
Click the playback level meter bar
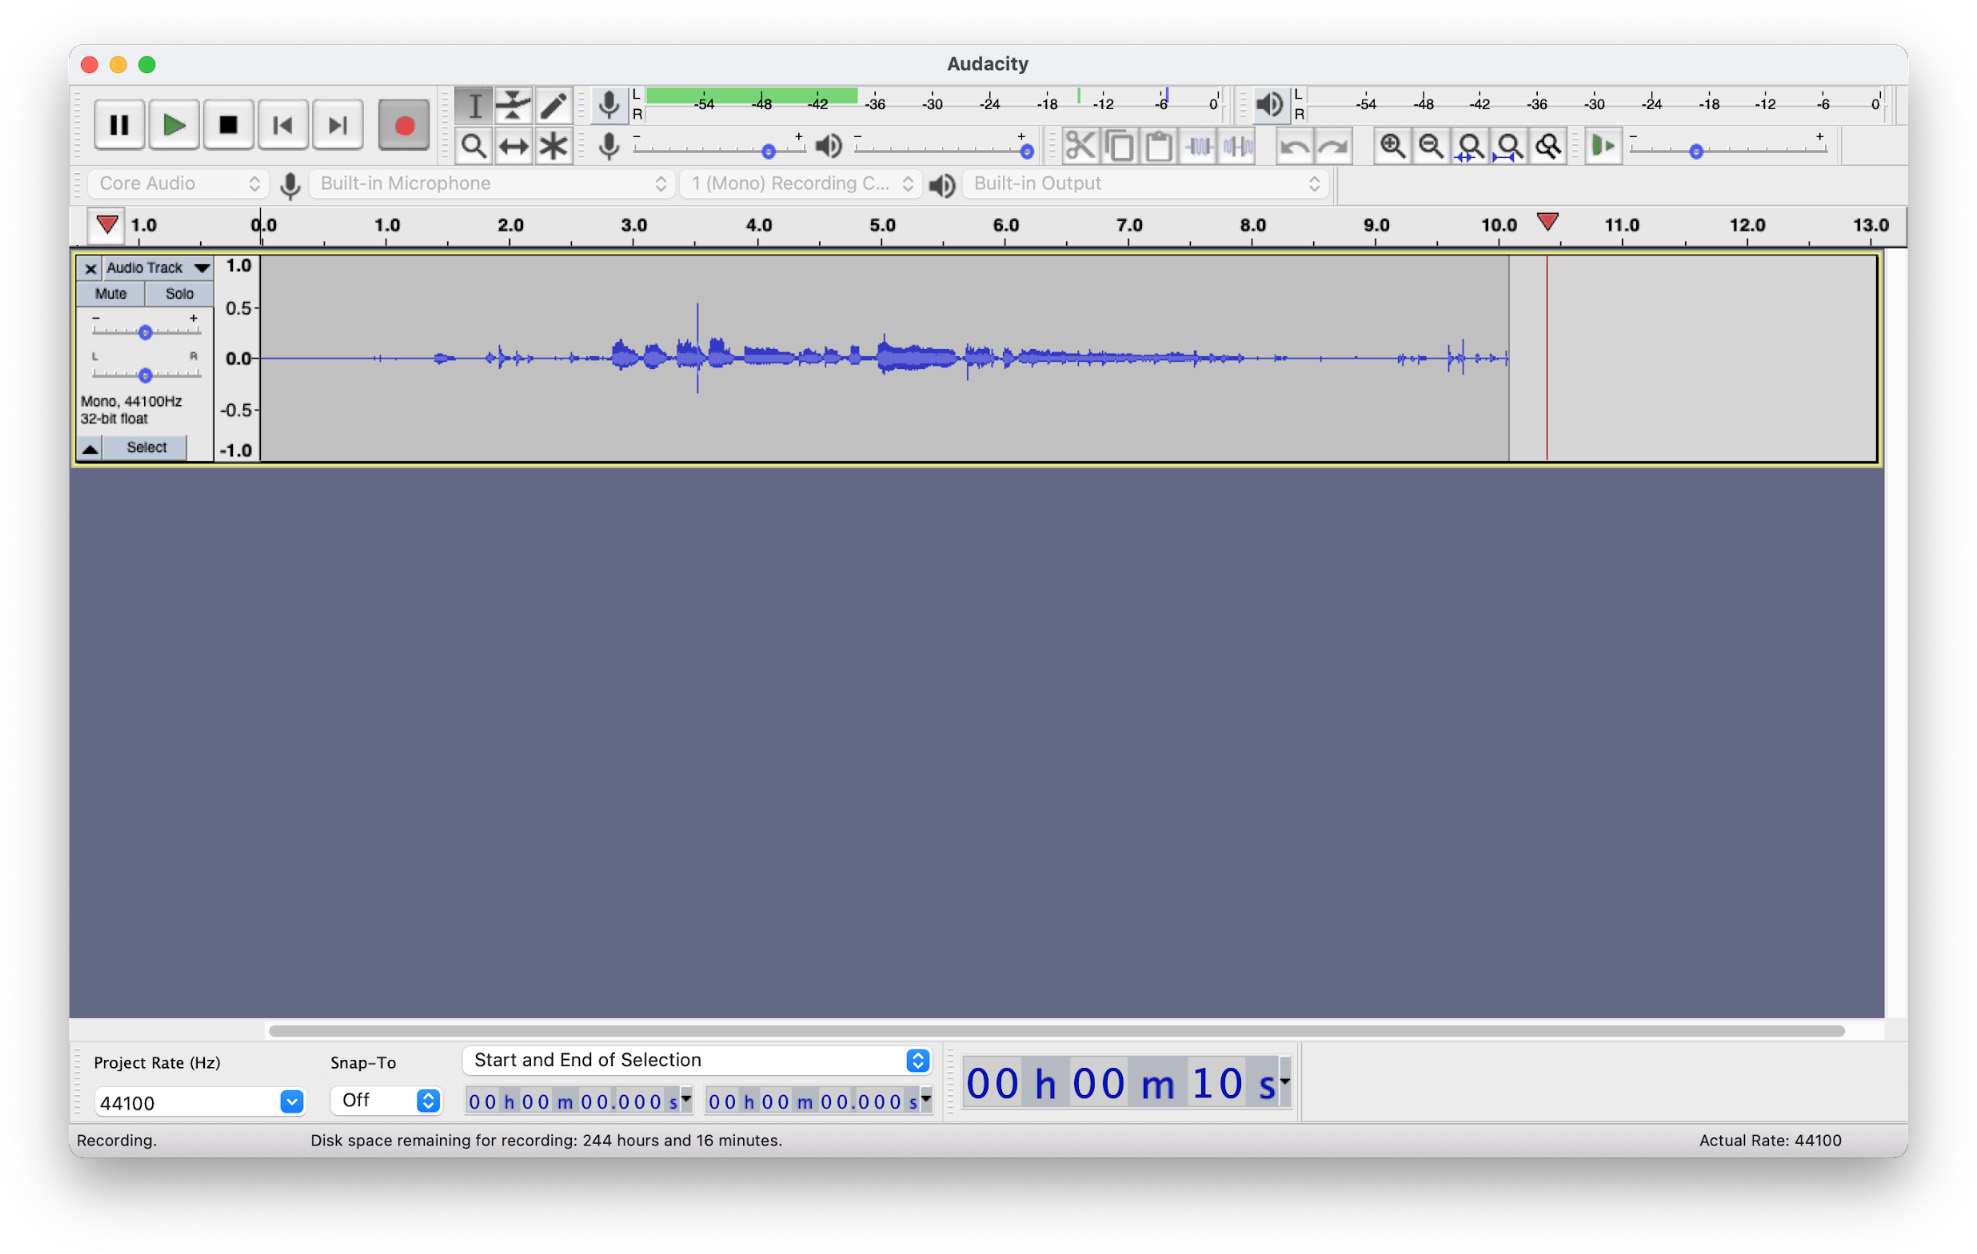pyautogui.click(x=1597, y=103)
